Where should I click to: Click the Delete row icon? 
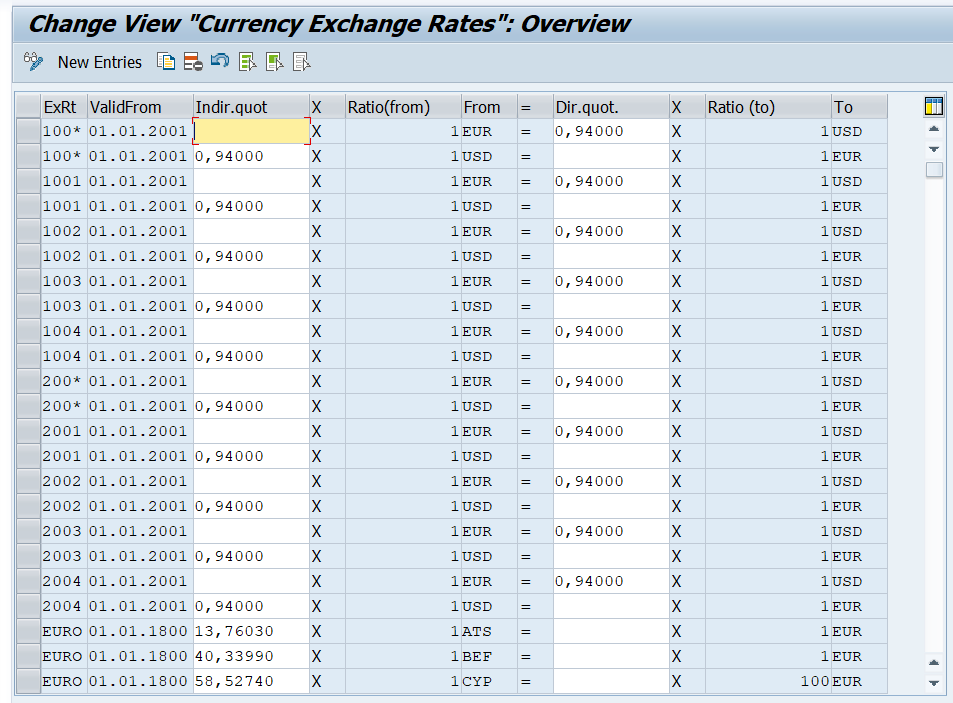[x=193, y=61]
